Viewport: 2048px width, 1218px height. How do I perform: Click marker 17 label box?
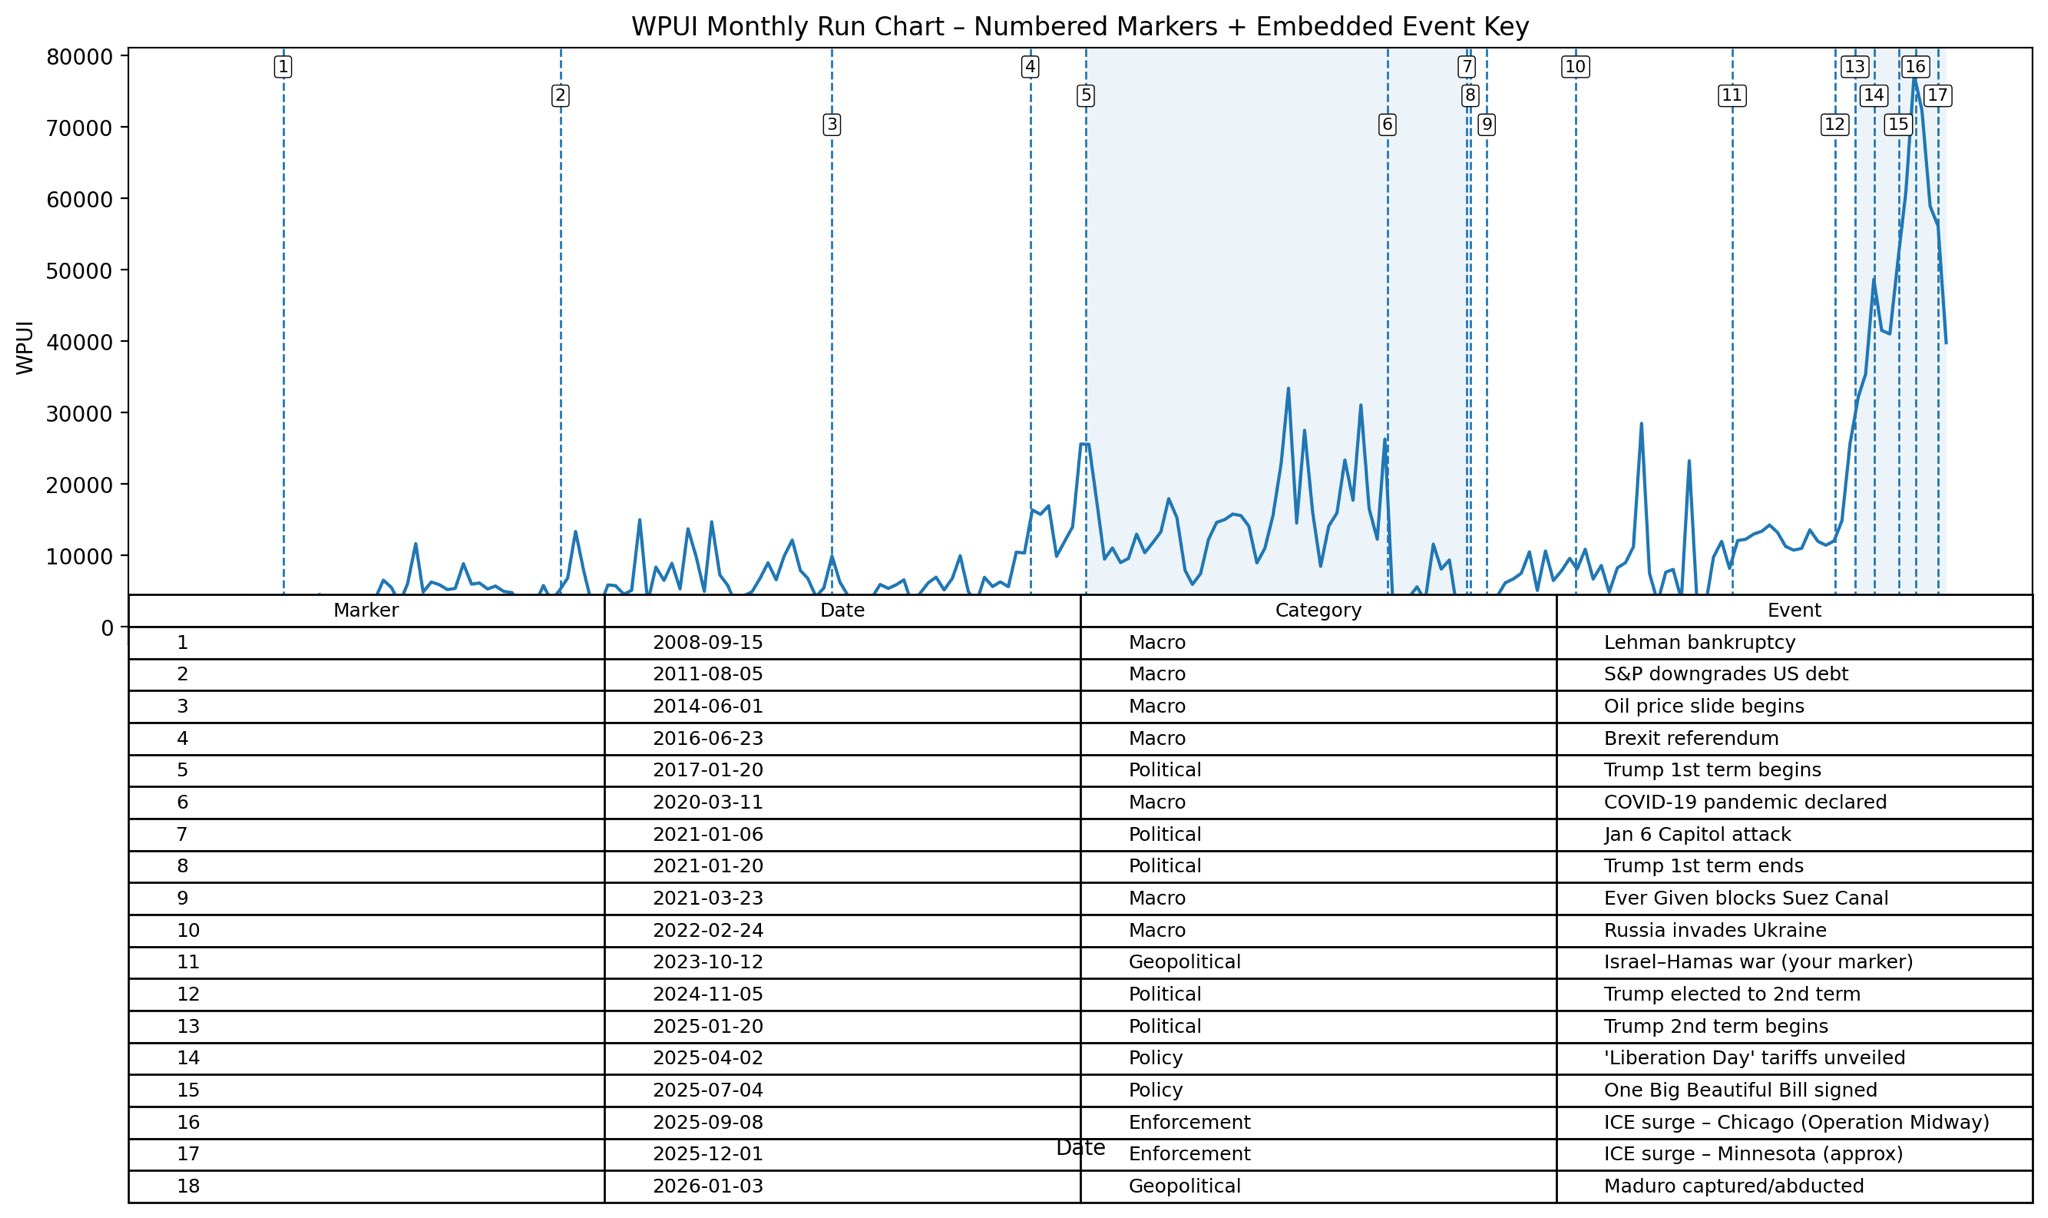point(1937,96)
